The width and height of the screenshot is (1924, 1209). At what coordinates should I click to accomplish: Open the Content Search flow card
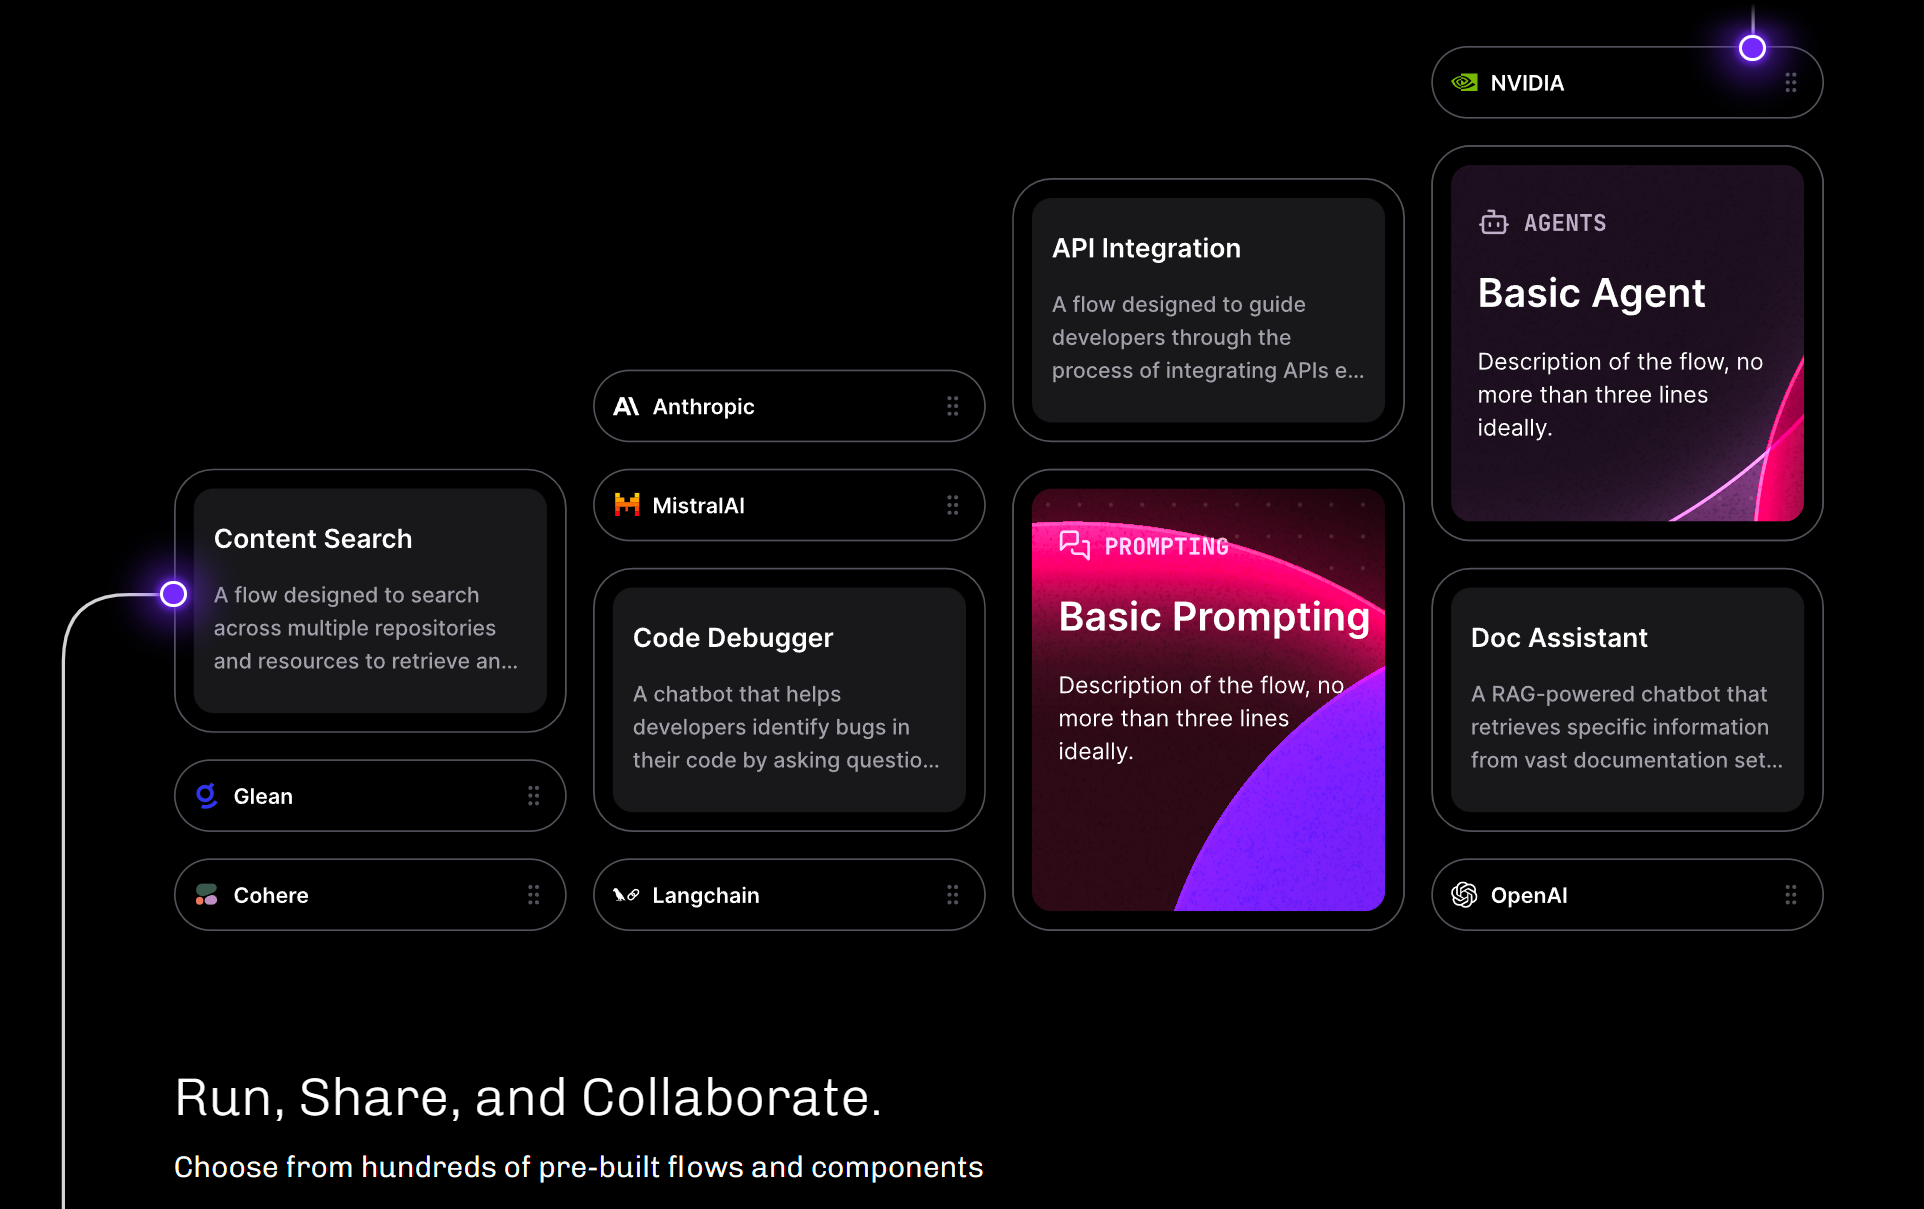pyautogui.click(x=370, y=601)
